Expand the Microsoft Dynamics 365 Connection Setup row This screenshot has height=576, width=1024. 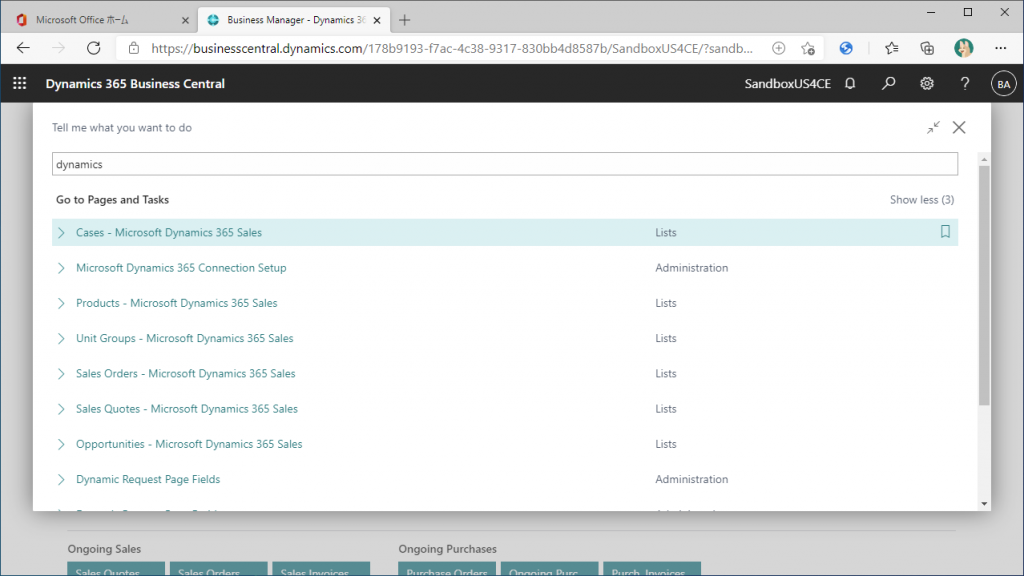click(61, 268)
